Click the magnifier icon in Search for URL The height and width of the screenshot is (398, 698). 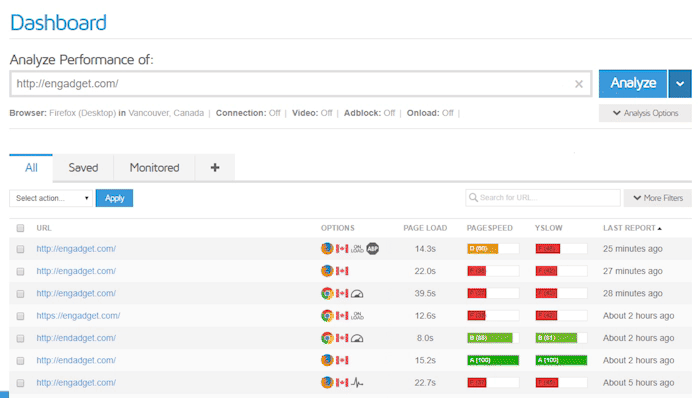tap(473, 197)
